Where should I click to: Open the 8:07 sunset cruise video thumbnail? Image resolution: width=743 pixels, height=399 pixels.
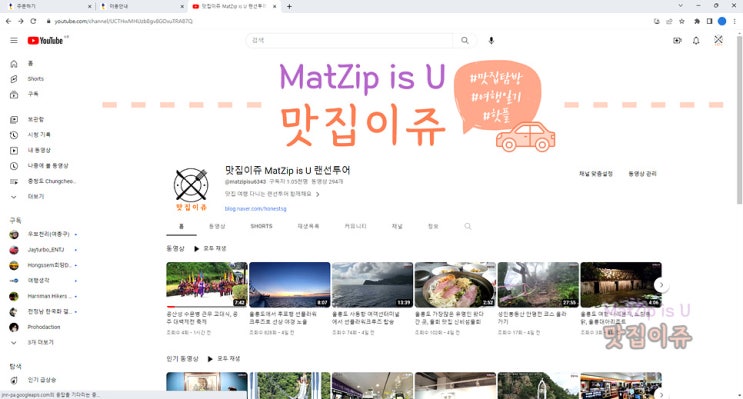(290, 284)
